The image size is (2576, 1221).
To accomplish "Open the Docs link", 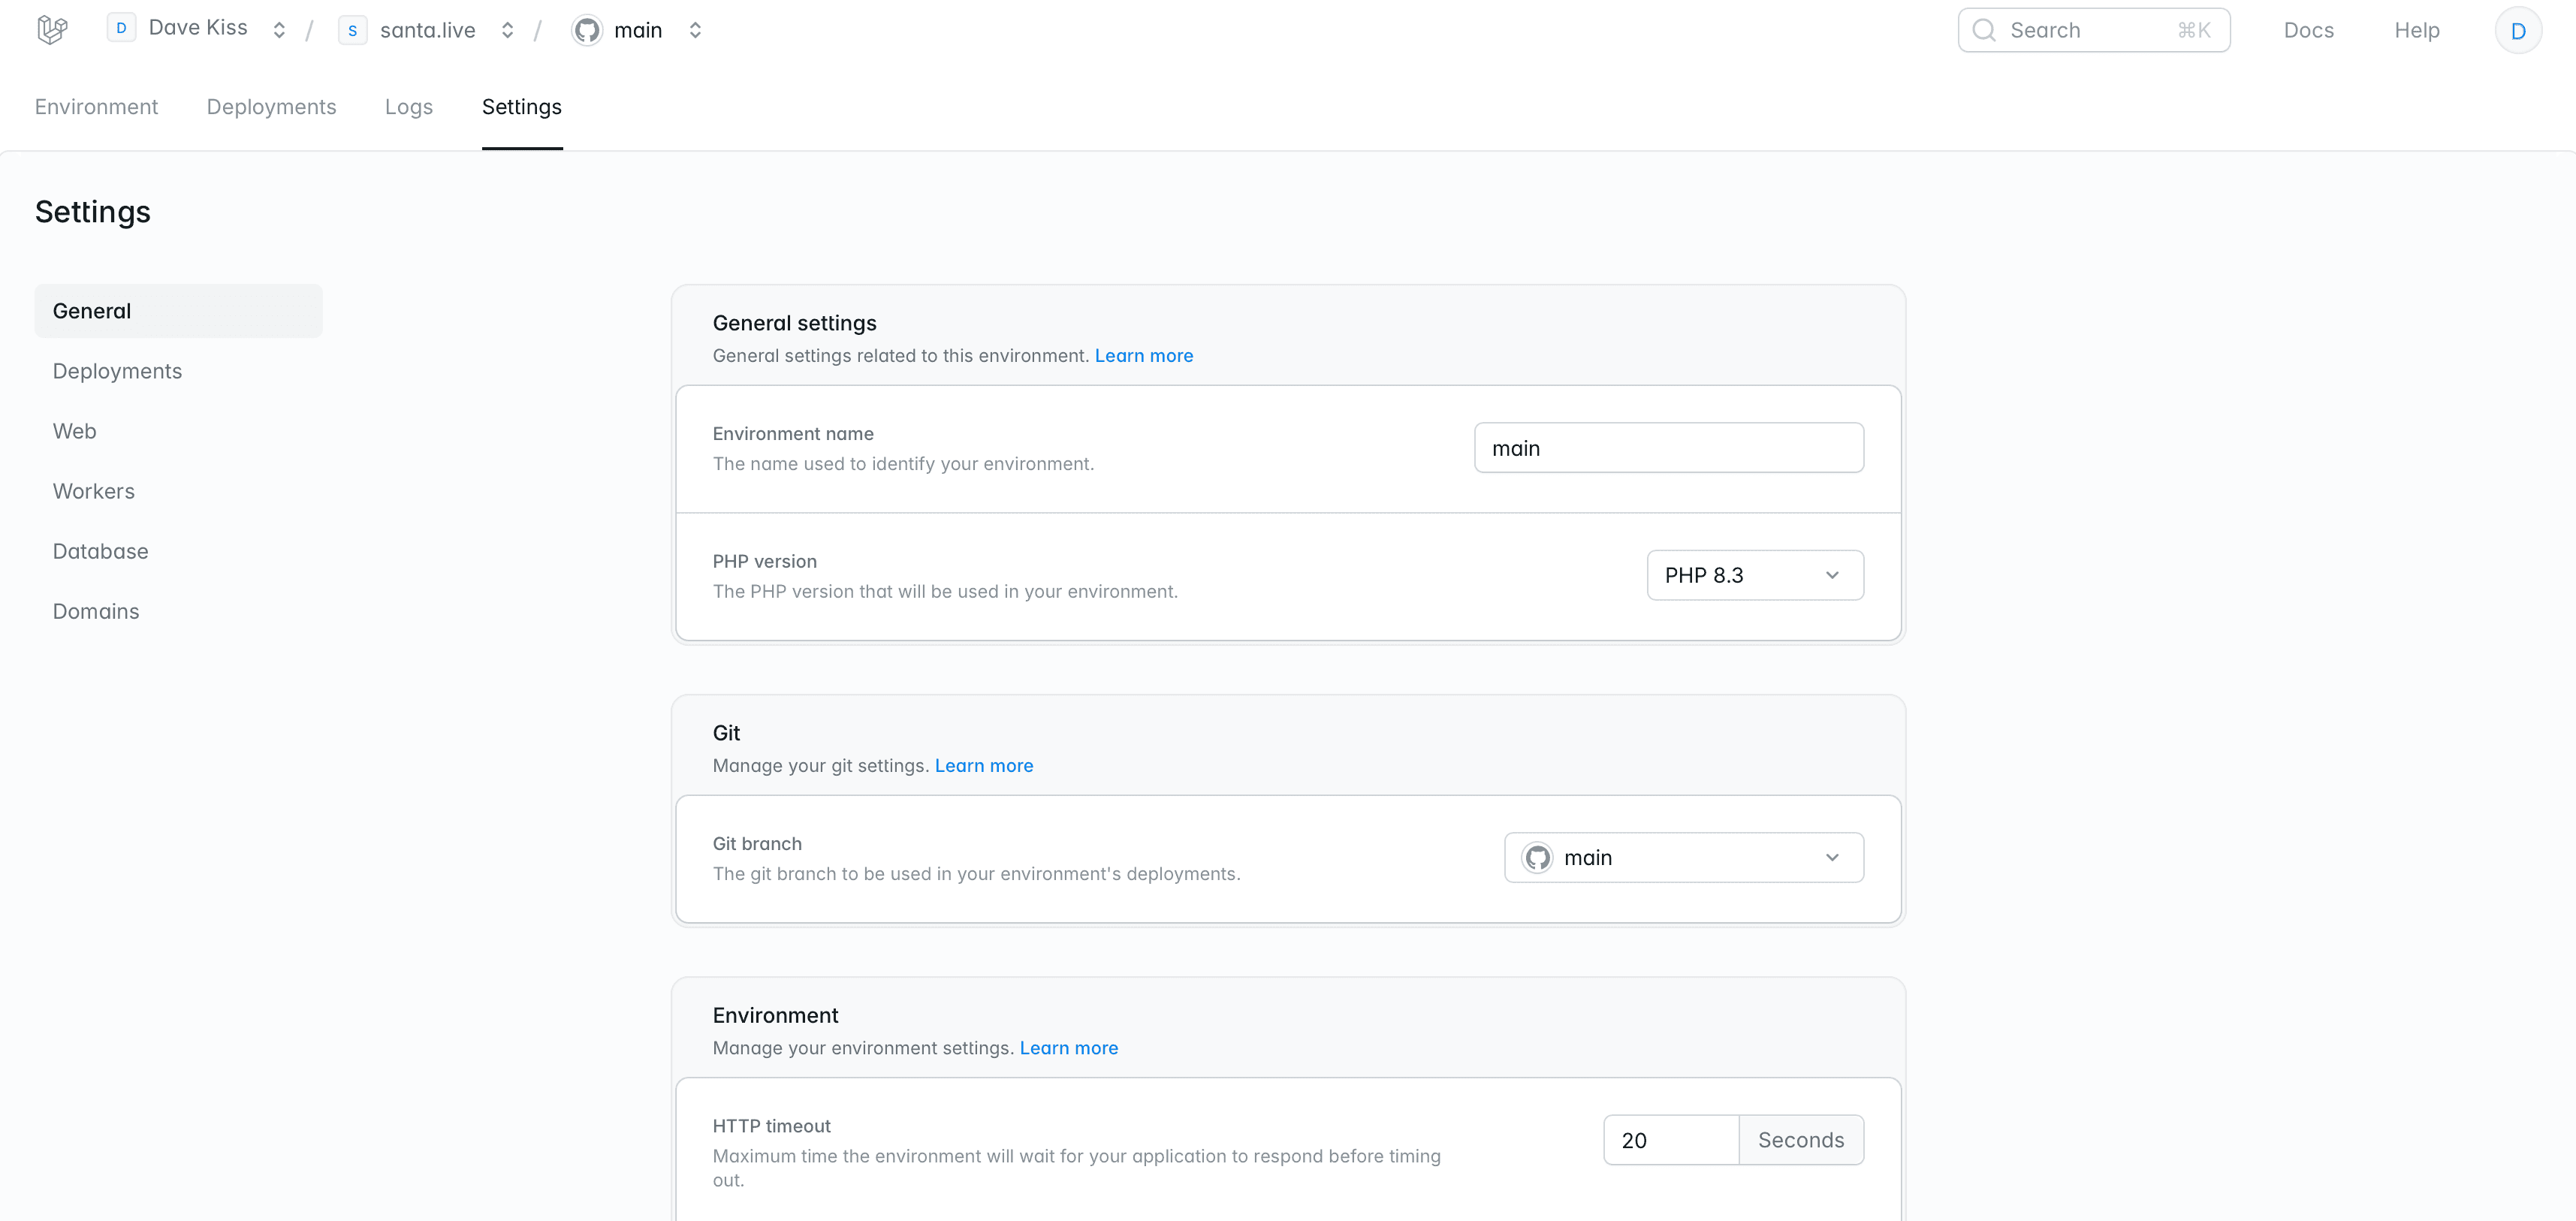I will (x=2308, y=30).
